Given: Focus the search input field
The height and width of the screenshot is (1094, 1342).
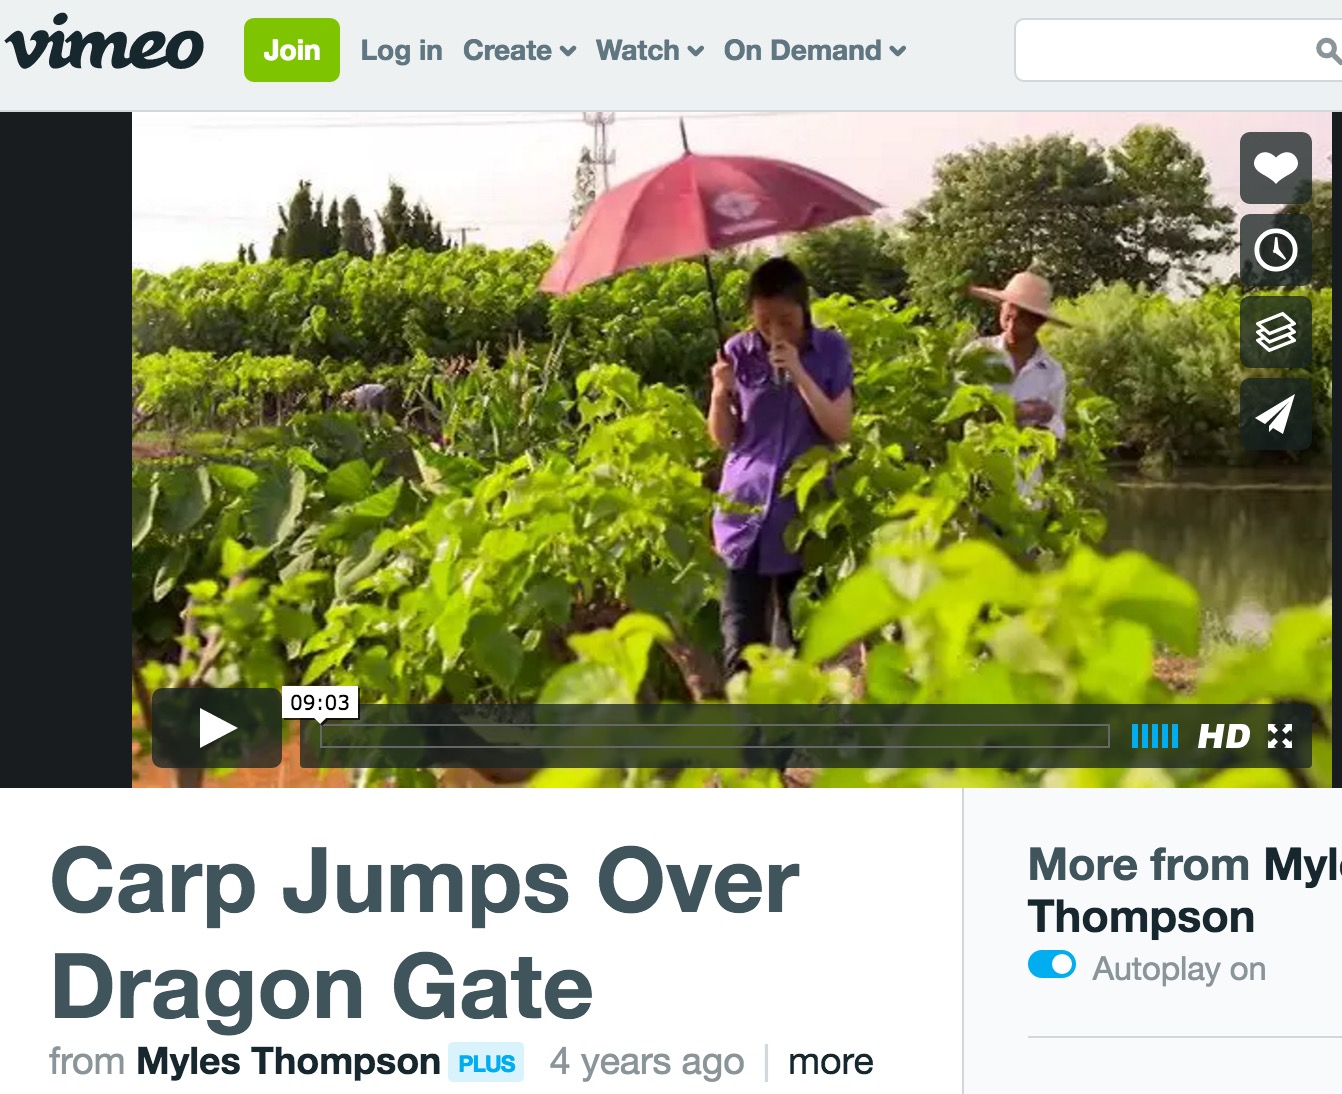Looking at the screenshot, I should (x=1165, y=50).
